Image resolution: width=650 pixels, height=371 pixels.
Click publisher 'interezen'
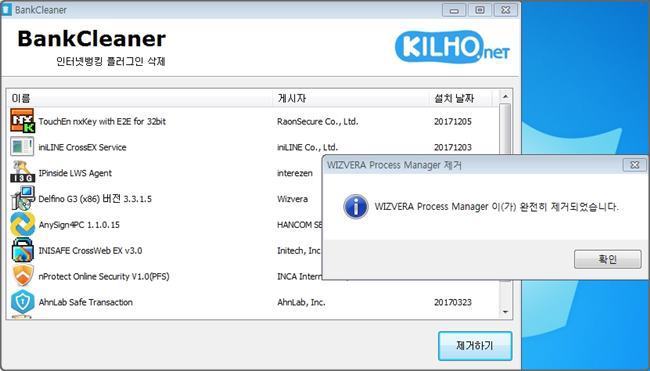coord(295,173)
